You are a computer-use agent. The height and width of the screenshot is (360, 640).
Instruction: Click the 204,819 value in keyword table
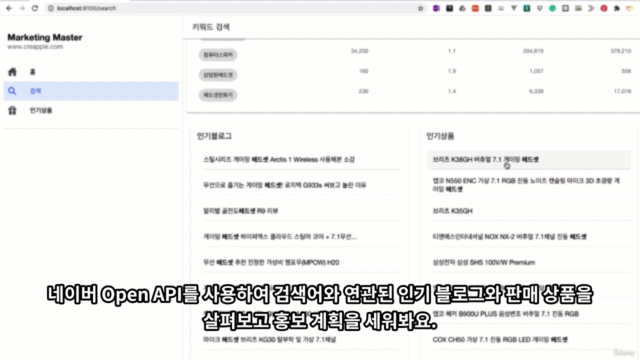[533, 51]
